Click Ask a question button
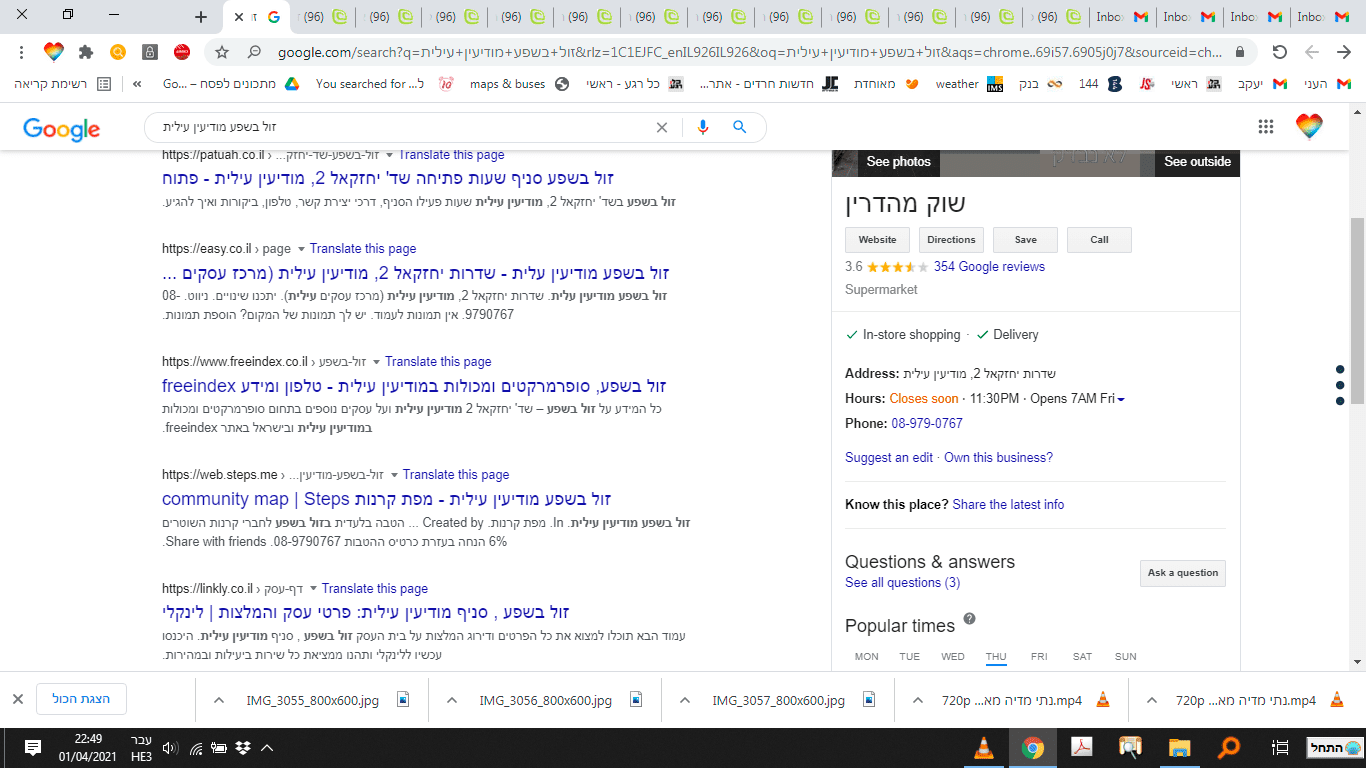Image resolution: width=1366 pixels, height=768 pixels. tap(1183, 573)
